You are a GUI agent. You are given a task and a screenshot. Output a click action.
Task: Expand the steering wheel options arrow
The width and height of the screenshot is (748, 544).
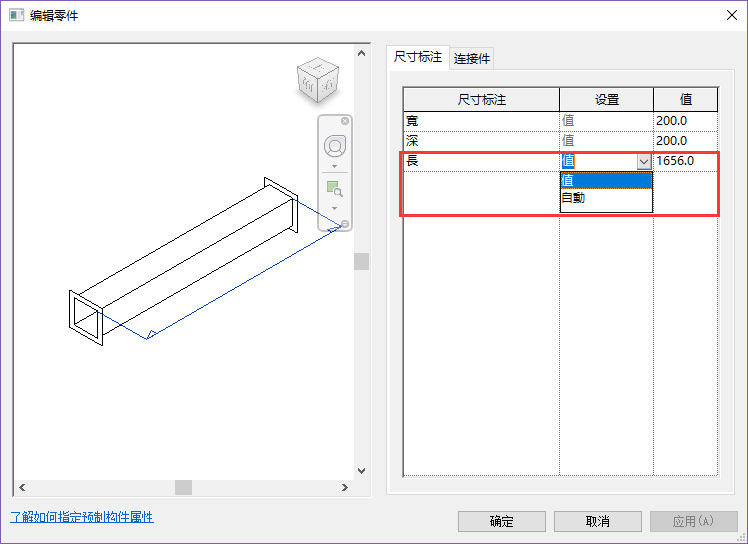(334, 167)
